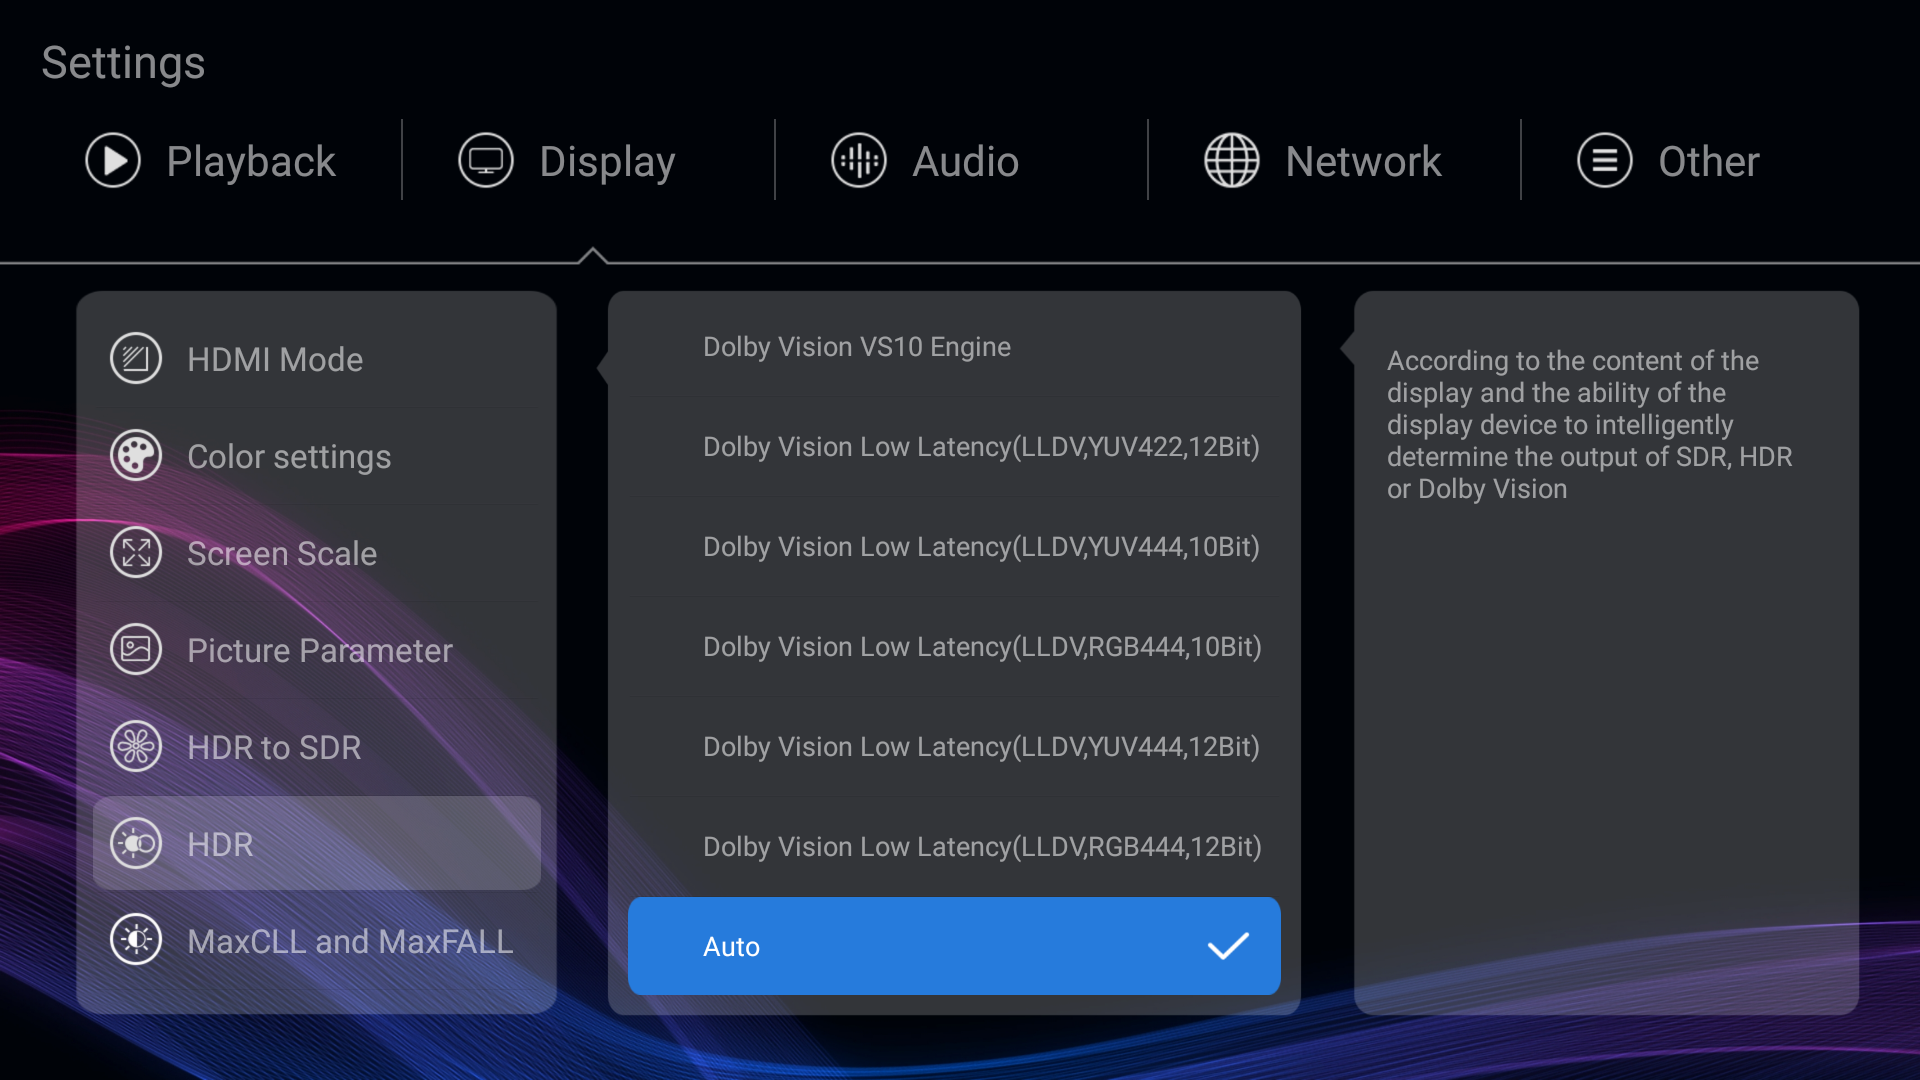Open Picture Parameter settings
This screenshot has height=1080, width=1920.
coord(317,650)
